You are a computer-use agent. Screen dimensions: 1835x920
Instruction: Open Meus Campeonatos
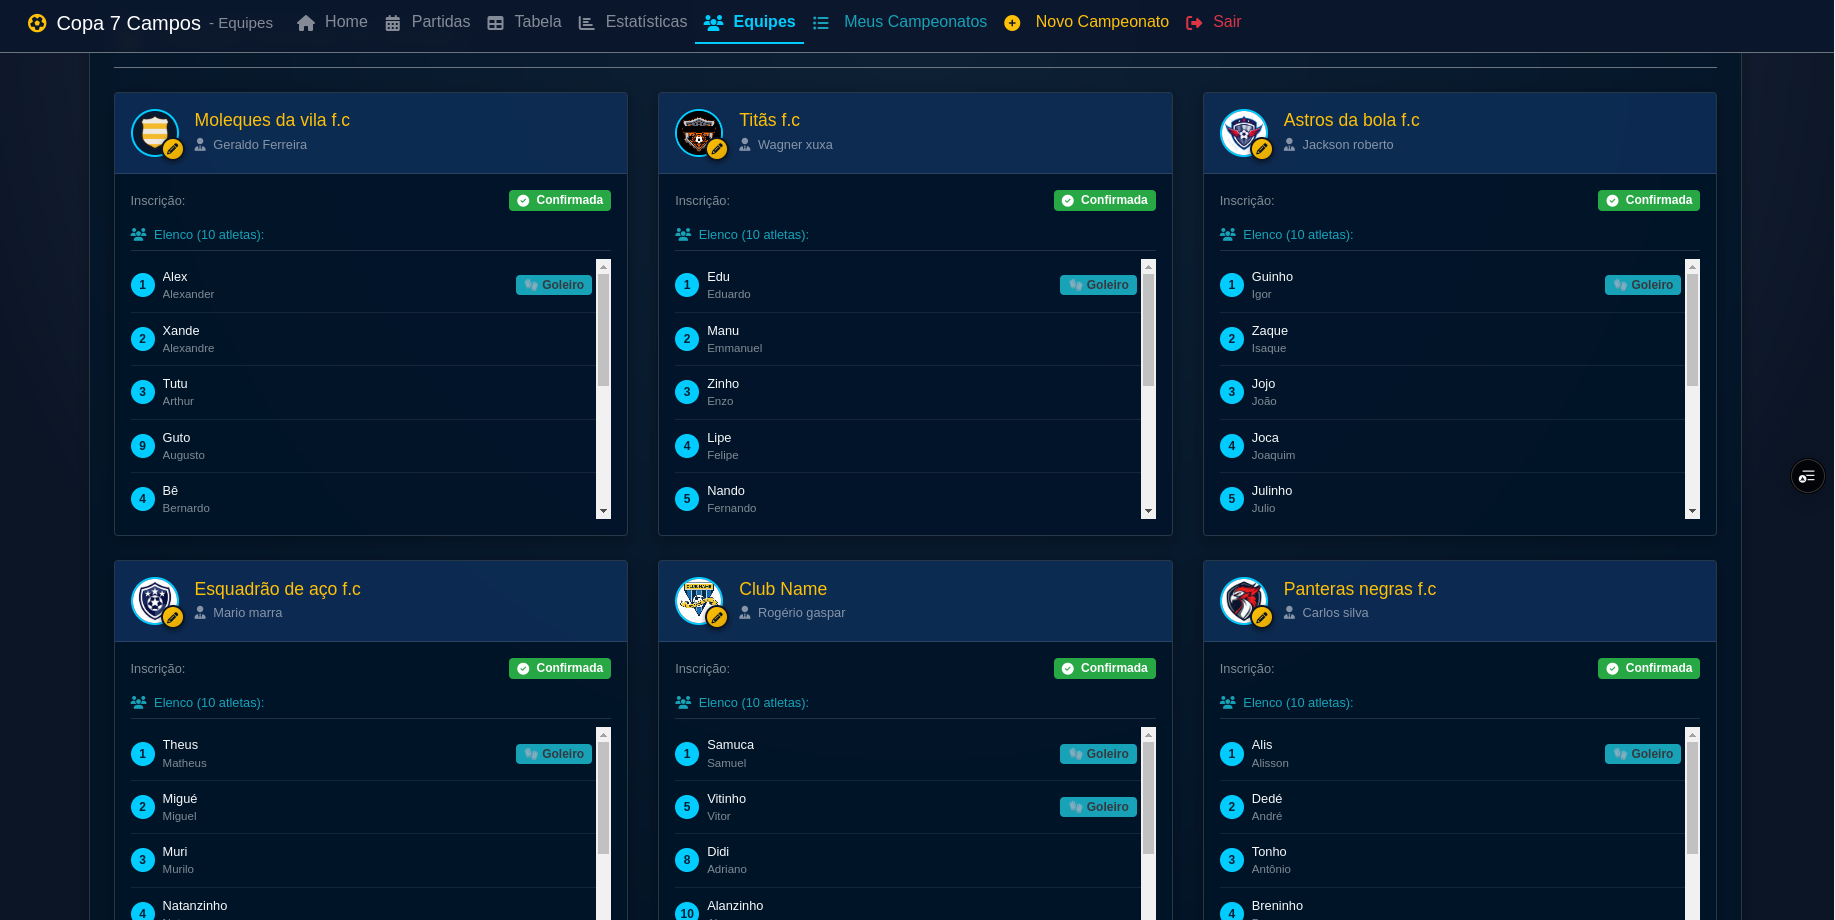point(900,22)
